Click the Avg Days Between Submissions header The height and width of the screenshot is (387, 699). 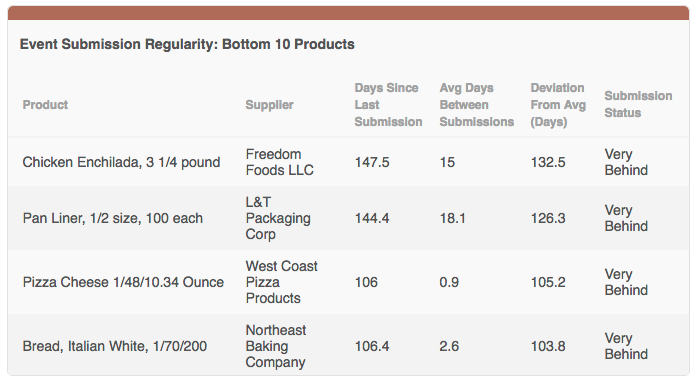477,105
